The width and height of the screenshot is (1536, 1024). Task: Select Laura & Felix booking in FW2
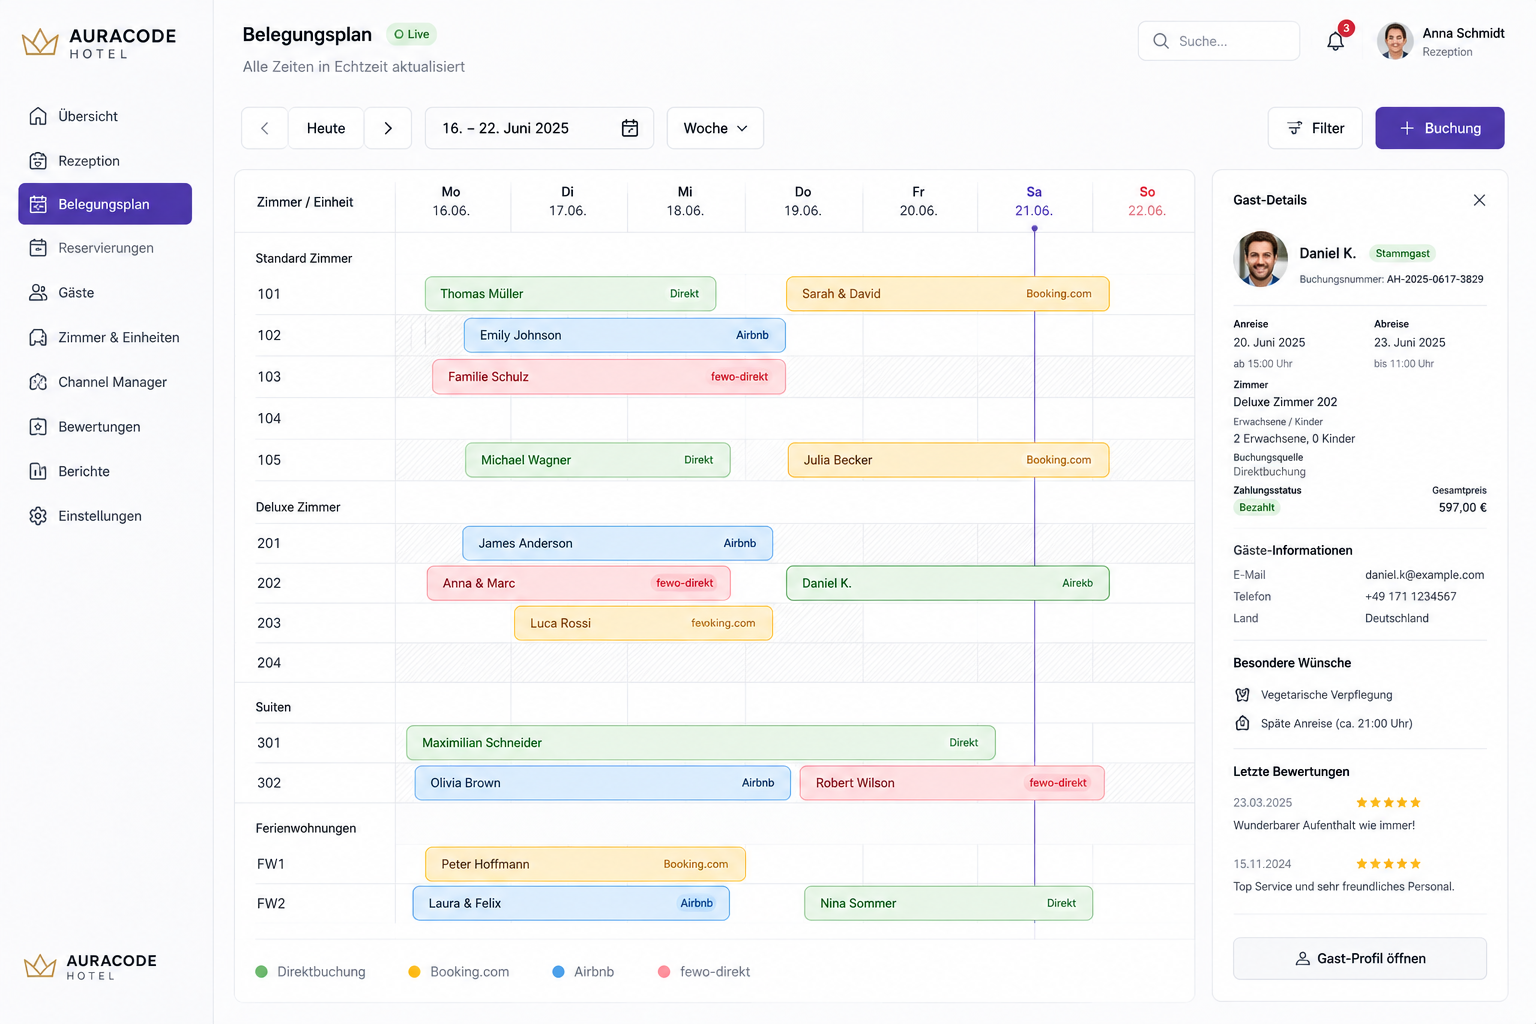click(571, 903)
